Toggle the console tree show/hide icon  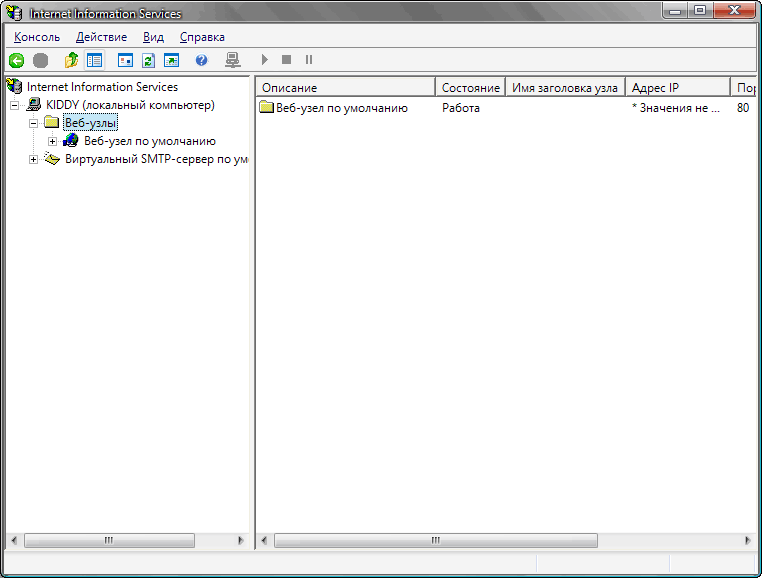tap(94, 60)
